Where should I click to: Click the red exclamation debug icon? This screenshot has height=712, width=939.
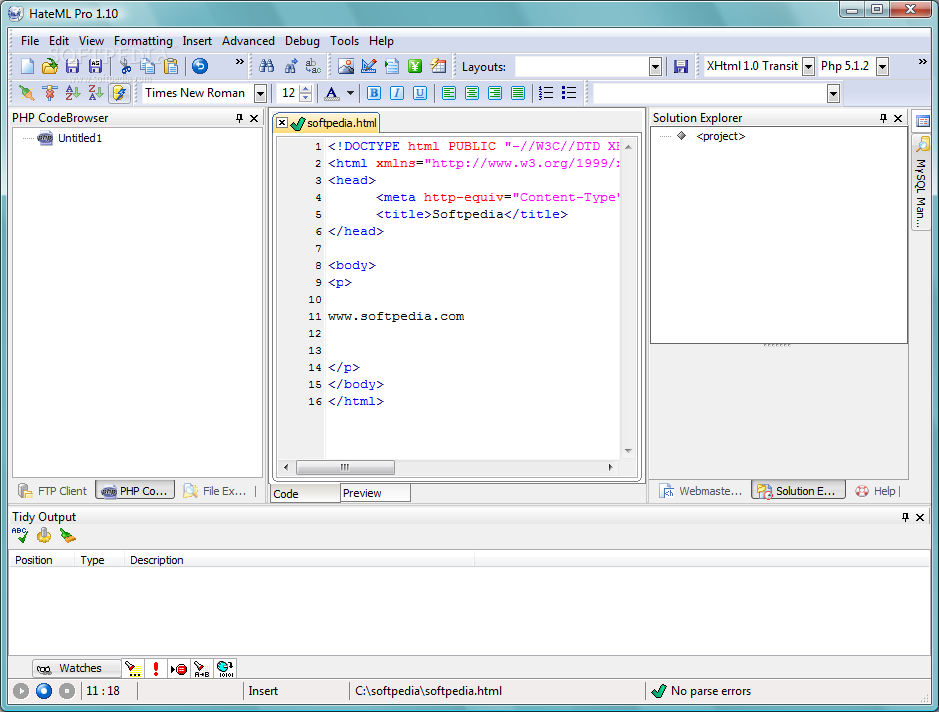(156, 668)
